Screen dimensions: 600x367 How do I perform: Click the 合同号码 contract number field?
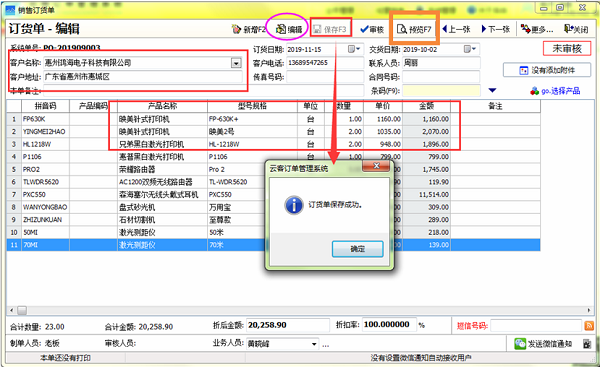[441, 77]
